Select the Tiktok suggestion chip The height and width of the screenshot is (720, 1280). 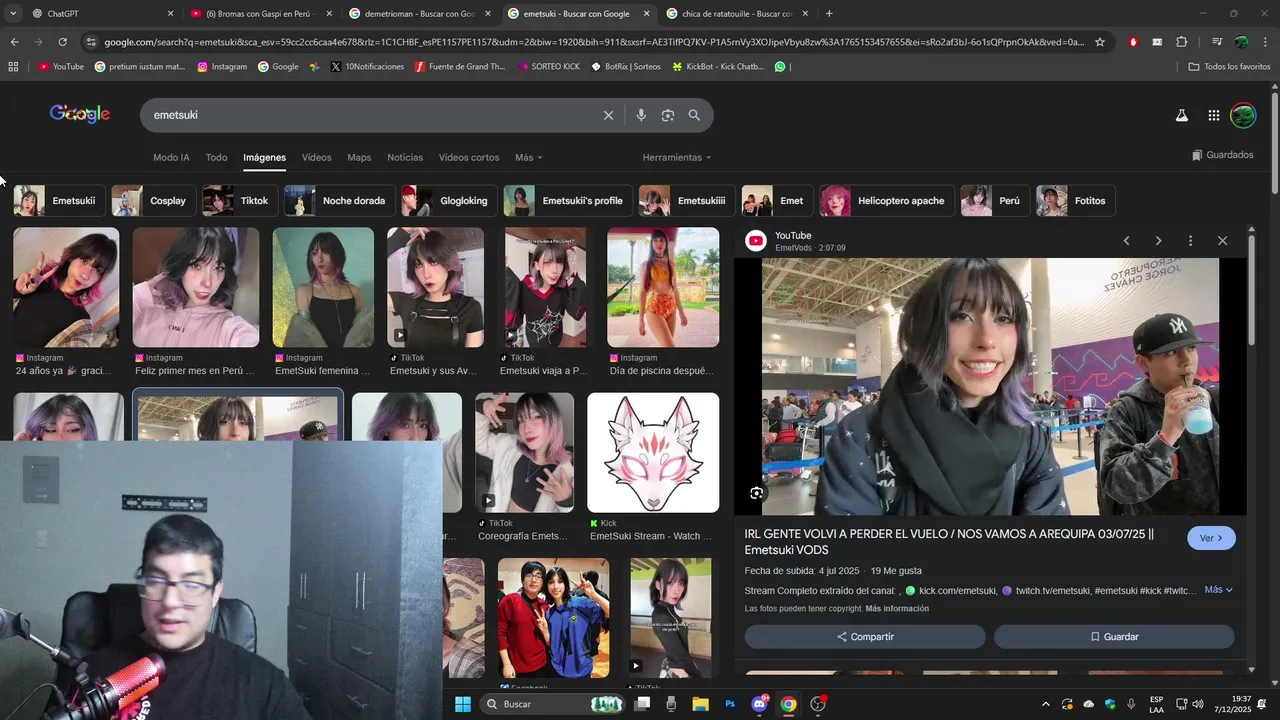point(239,201)
